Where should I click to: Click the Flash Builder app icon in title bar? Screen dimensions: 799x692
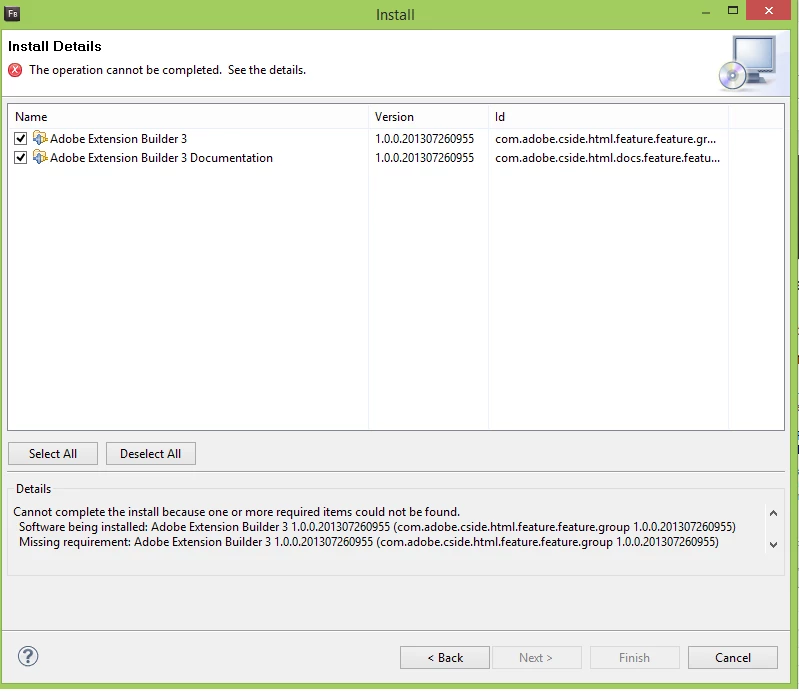tap(12, 13)
